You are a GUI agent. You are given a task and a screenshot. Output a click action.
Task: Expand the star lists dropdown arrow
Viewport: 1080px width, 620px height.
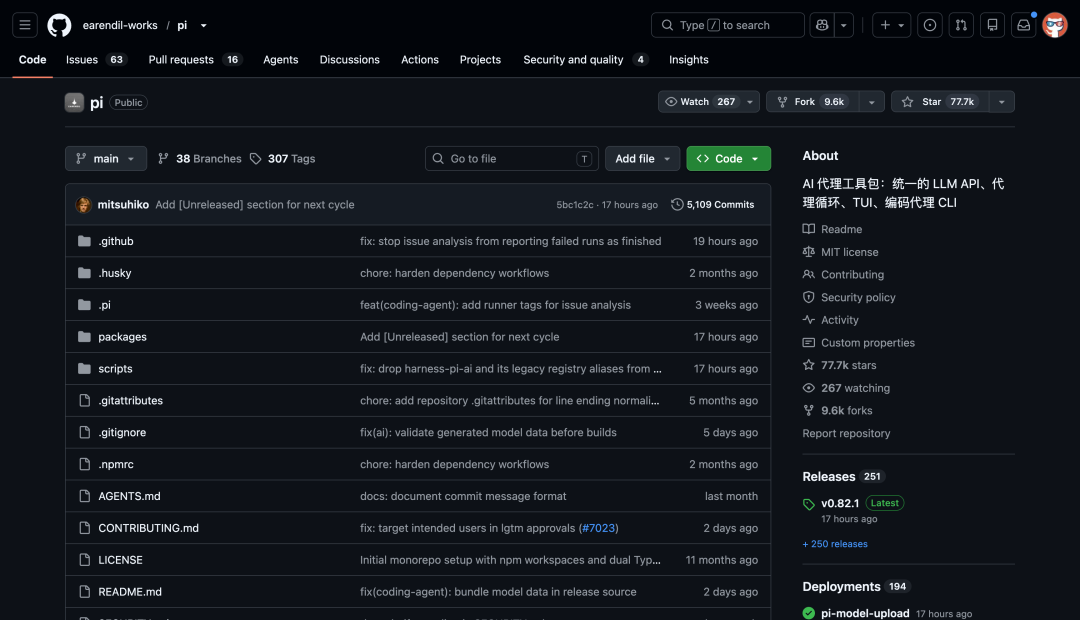click(1001, 102)
